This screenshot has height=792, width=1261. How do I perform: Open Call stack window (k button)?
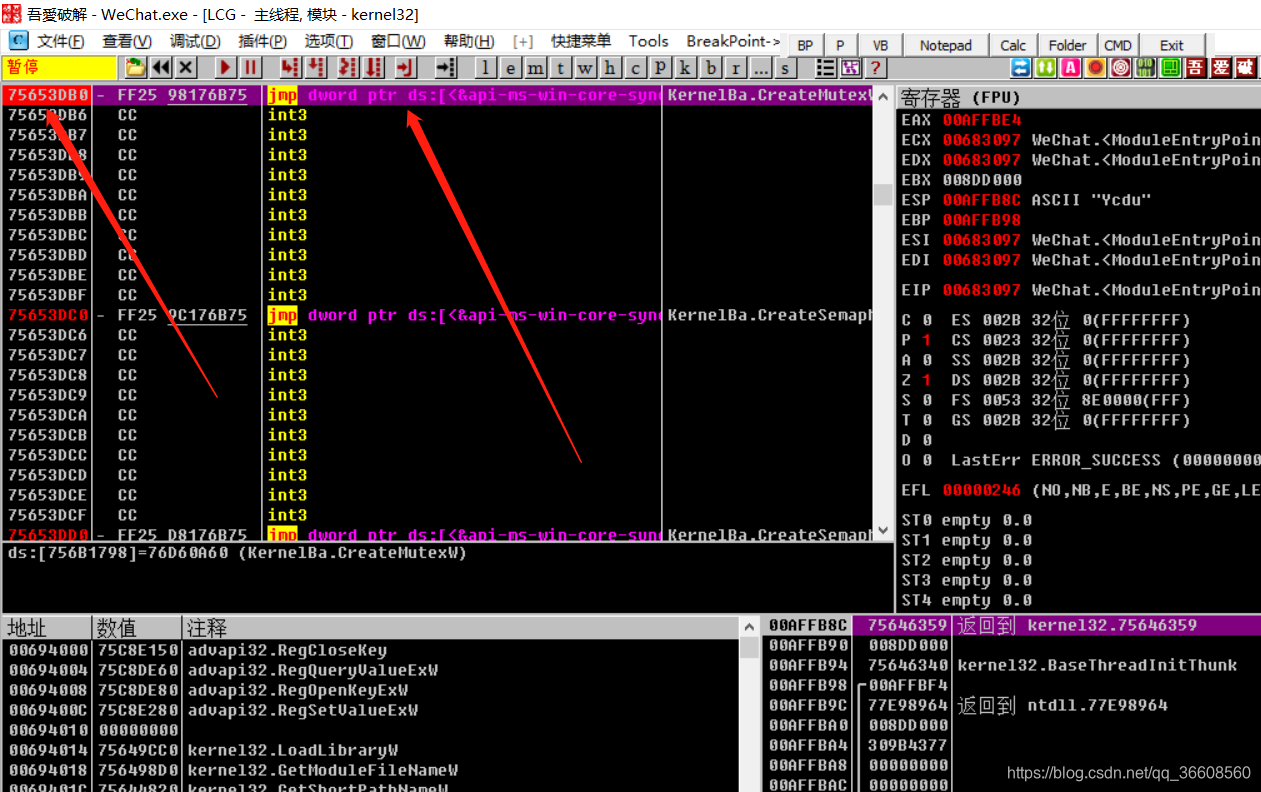pos(686,68)
